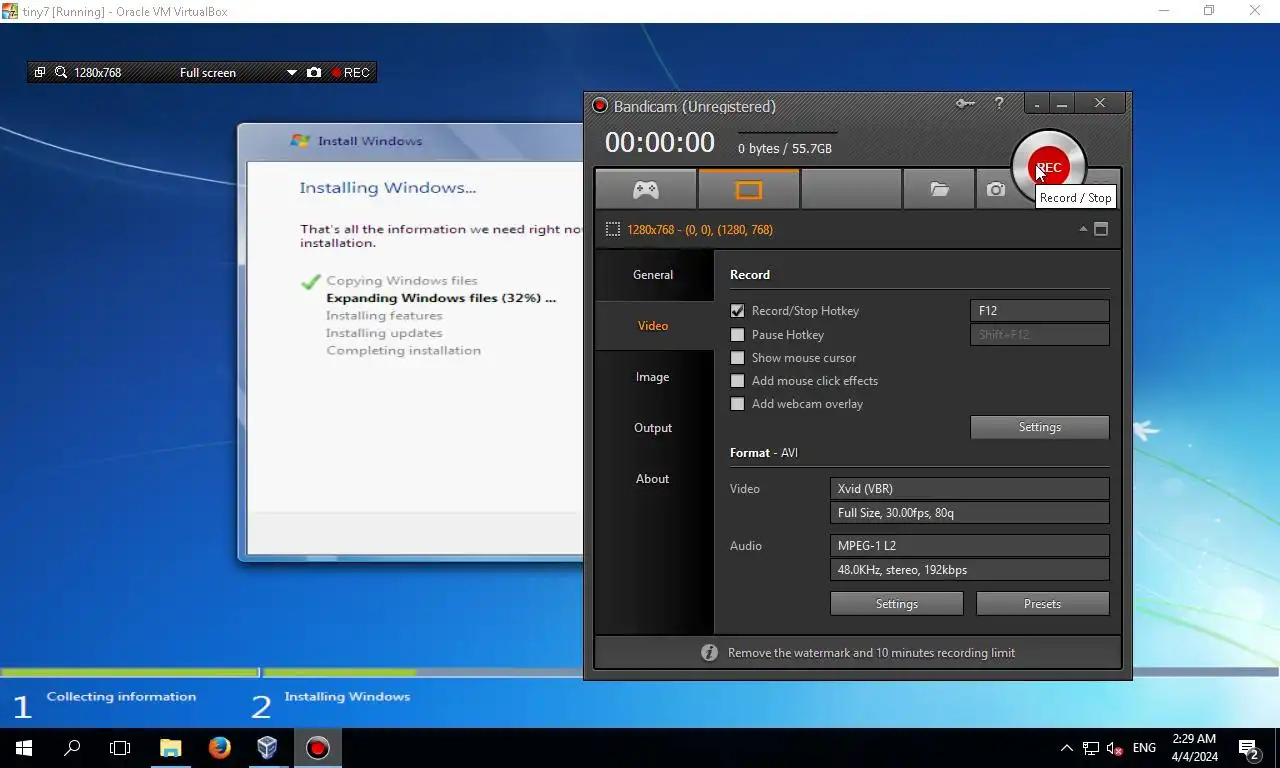Switch to VirtualBox taskbar icon
Screen dimensions: 1280x768
(267, 747)
